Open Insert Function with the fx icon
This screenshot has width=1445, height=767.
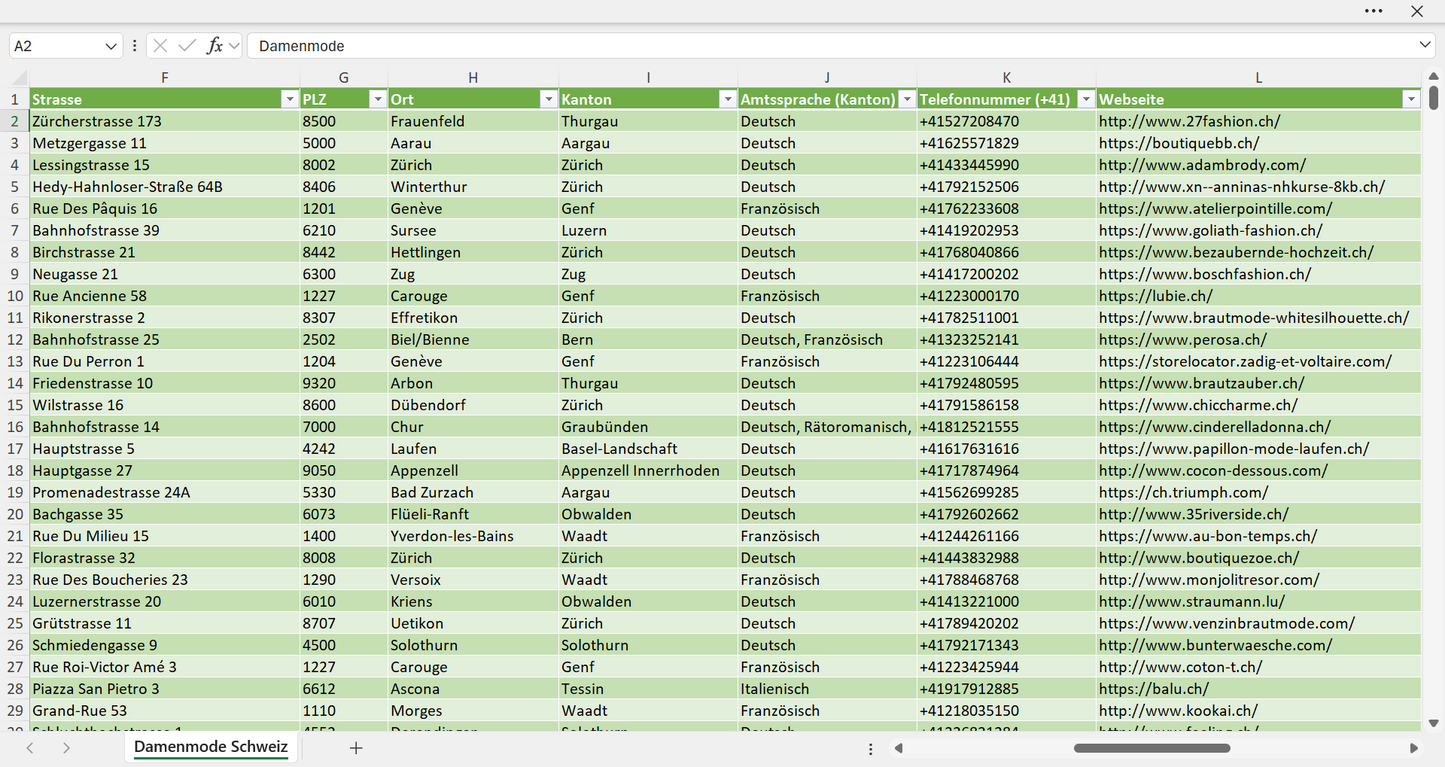click(214, 46)
